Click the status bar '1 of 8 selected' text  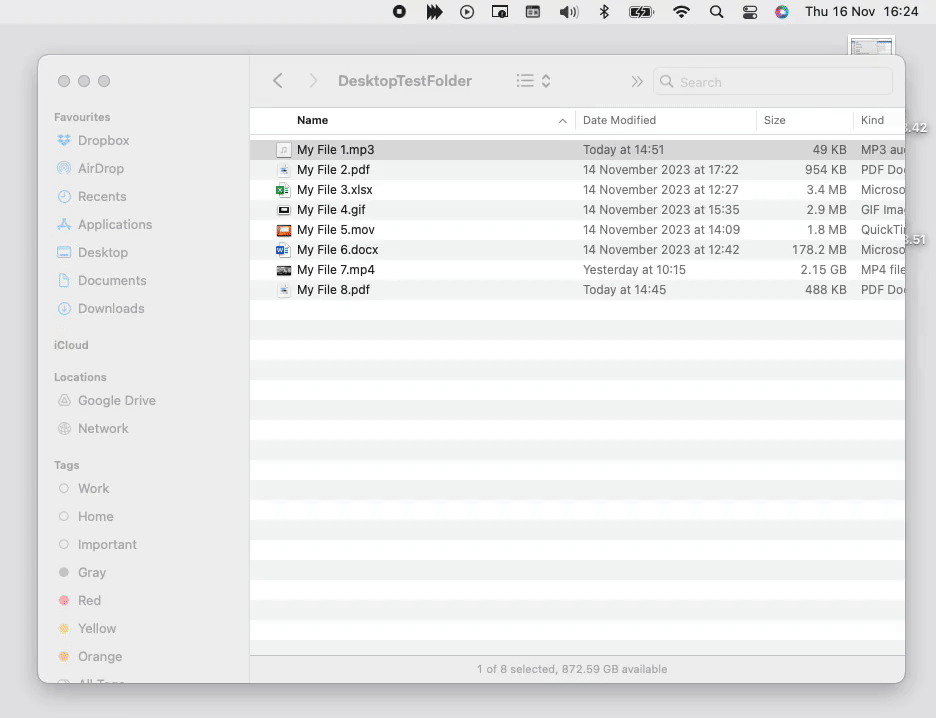point(516,669)
